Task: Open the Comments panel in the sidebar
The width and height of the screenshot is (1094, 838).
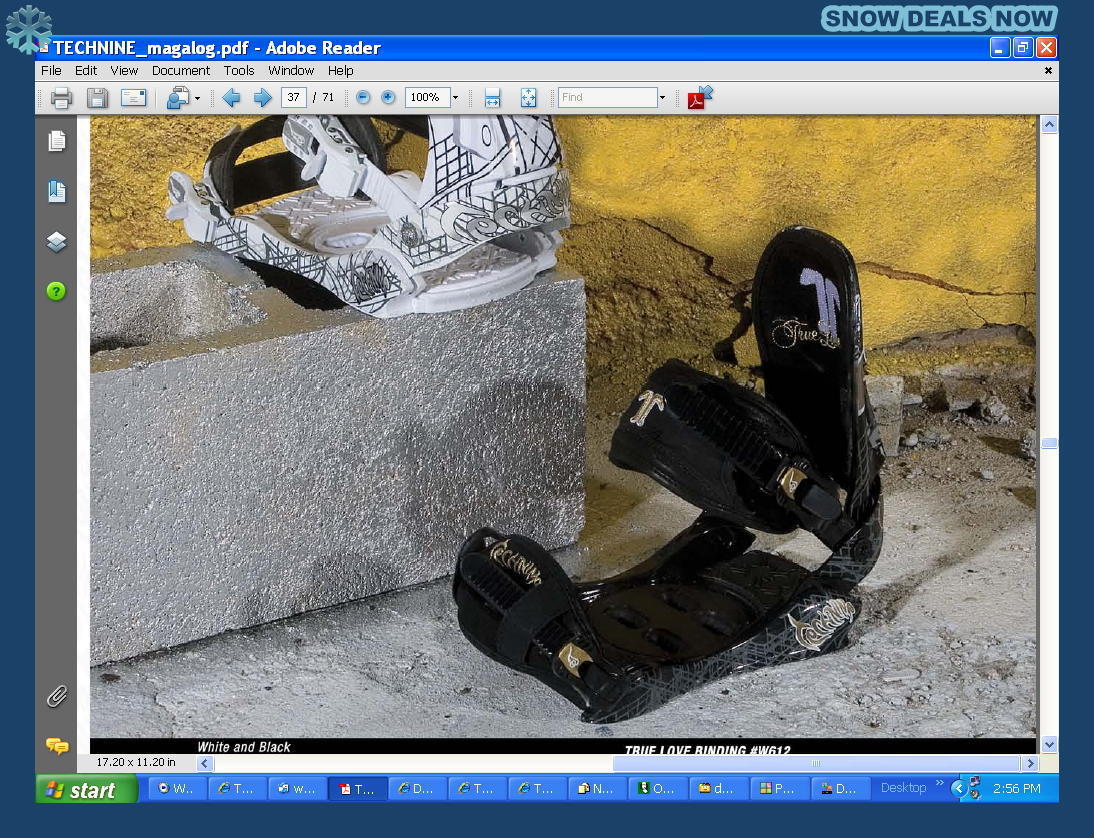Action: pyautogui.click(x=57, y=746)
